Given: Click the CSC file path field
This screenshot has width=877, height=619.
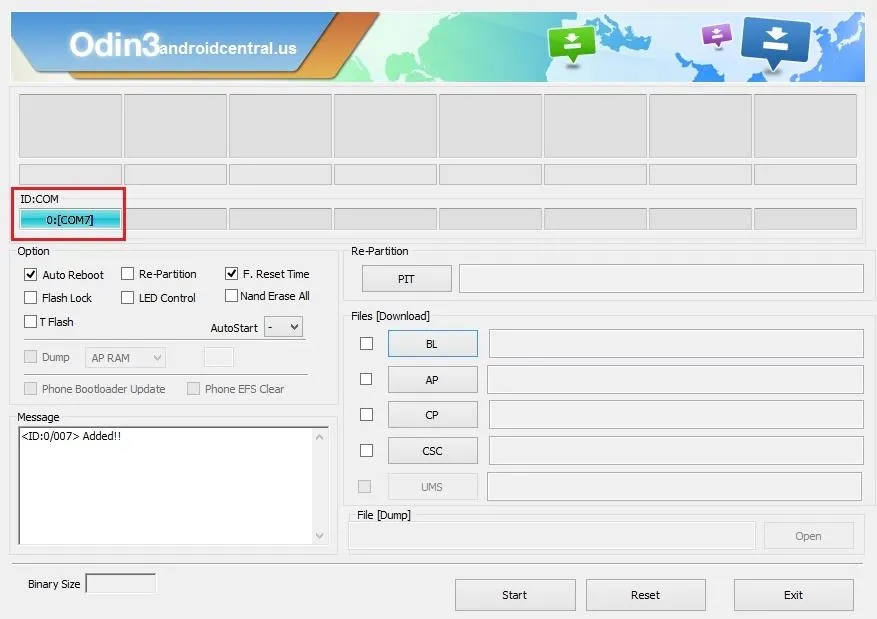Looking at the screenshot, I should pos(676,451).
